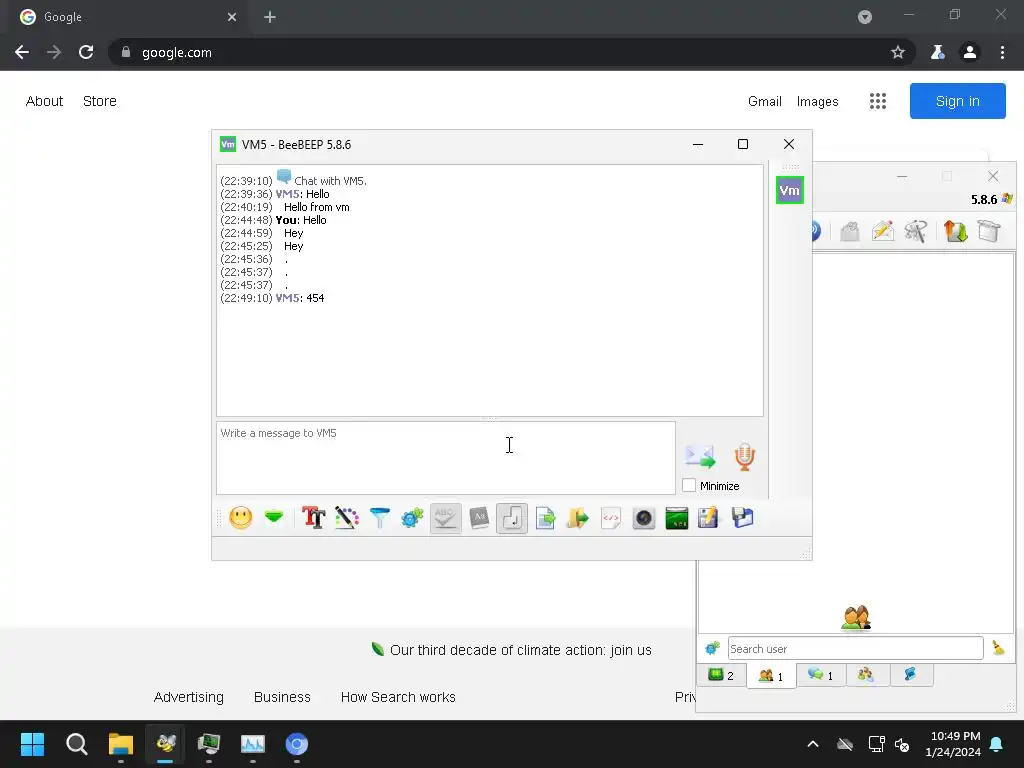Click the Windows flag icon beside 5.8.6
1024x768 pixels.
pos(1007,199)
